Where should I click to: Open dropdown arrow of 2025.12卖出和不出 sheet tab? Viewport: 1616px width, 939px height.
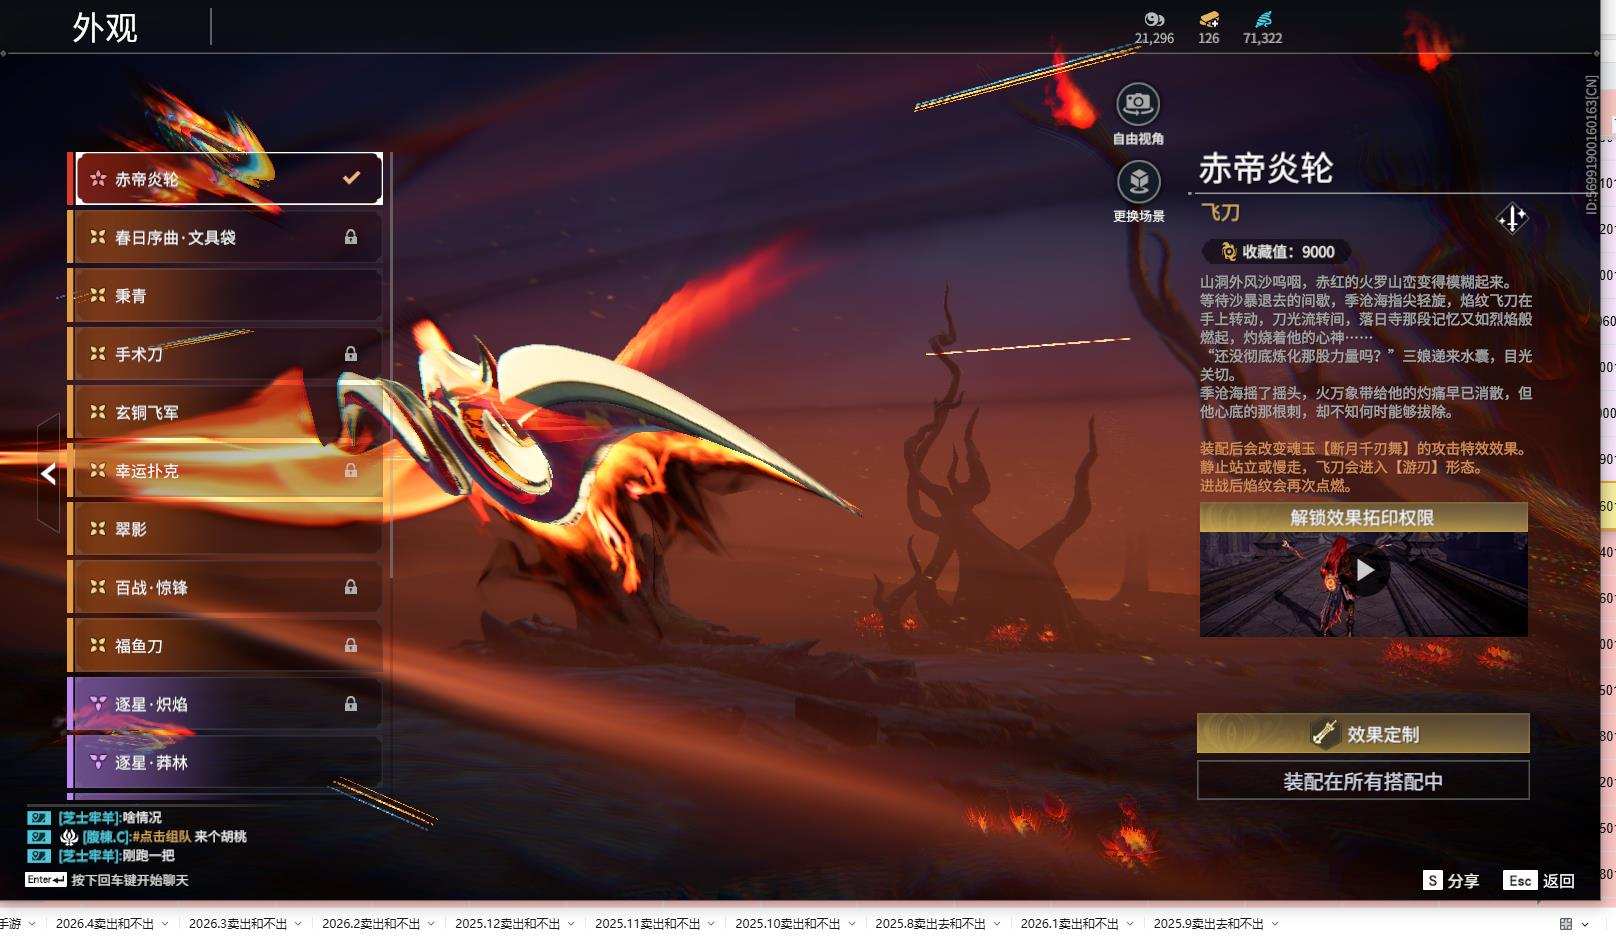(x=571, y=924)
